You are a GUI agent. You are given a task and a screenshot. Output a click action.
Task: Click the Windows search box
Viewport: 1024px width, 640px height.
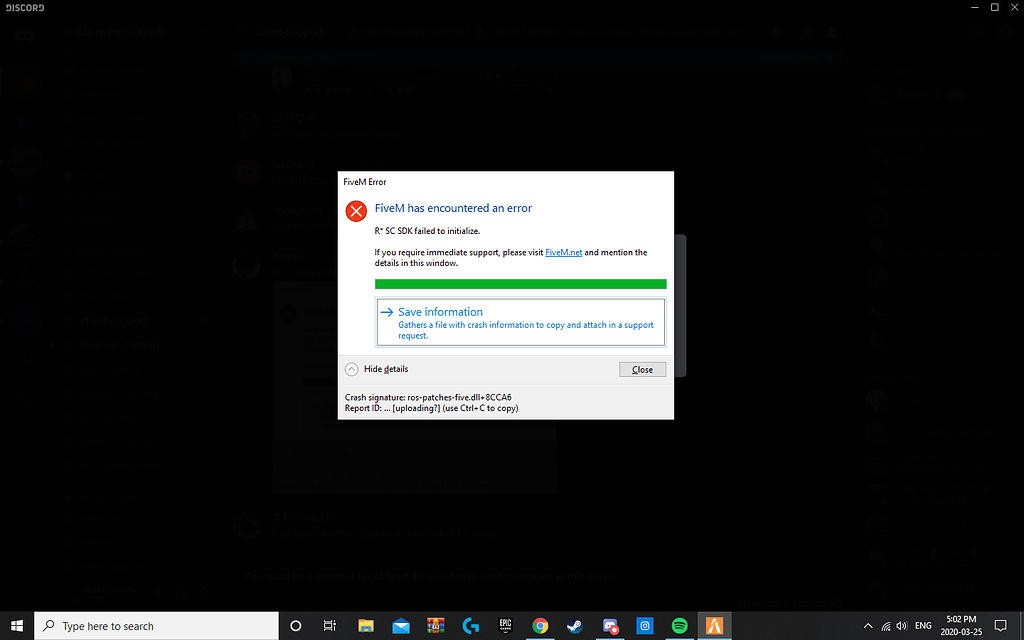pyautogui.click(x=150, y=626)
